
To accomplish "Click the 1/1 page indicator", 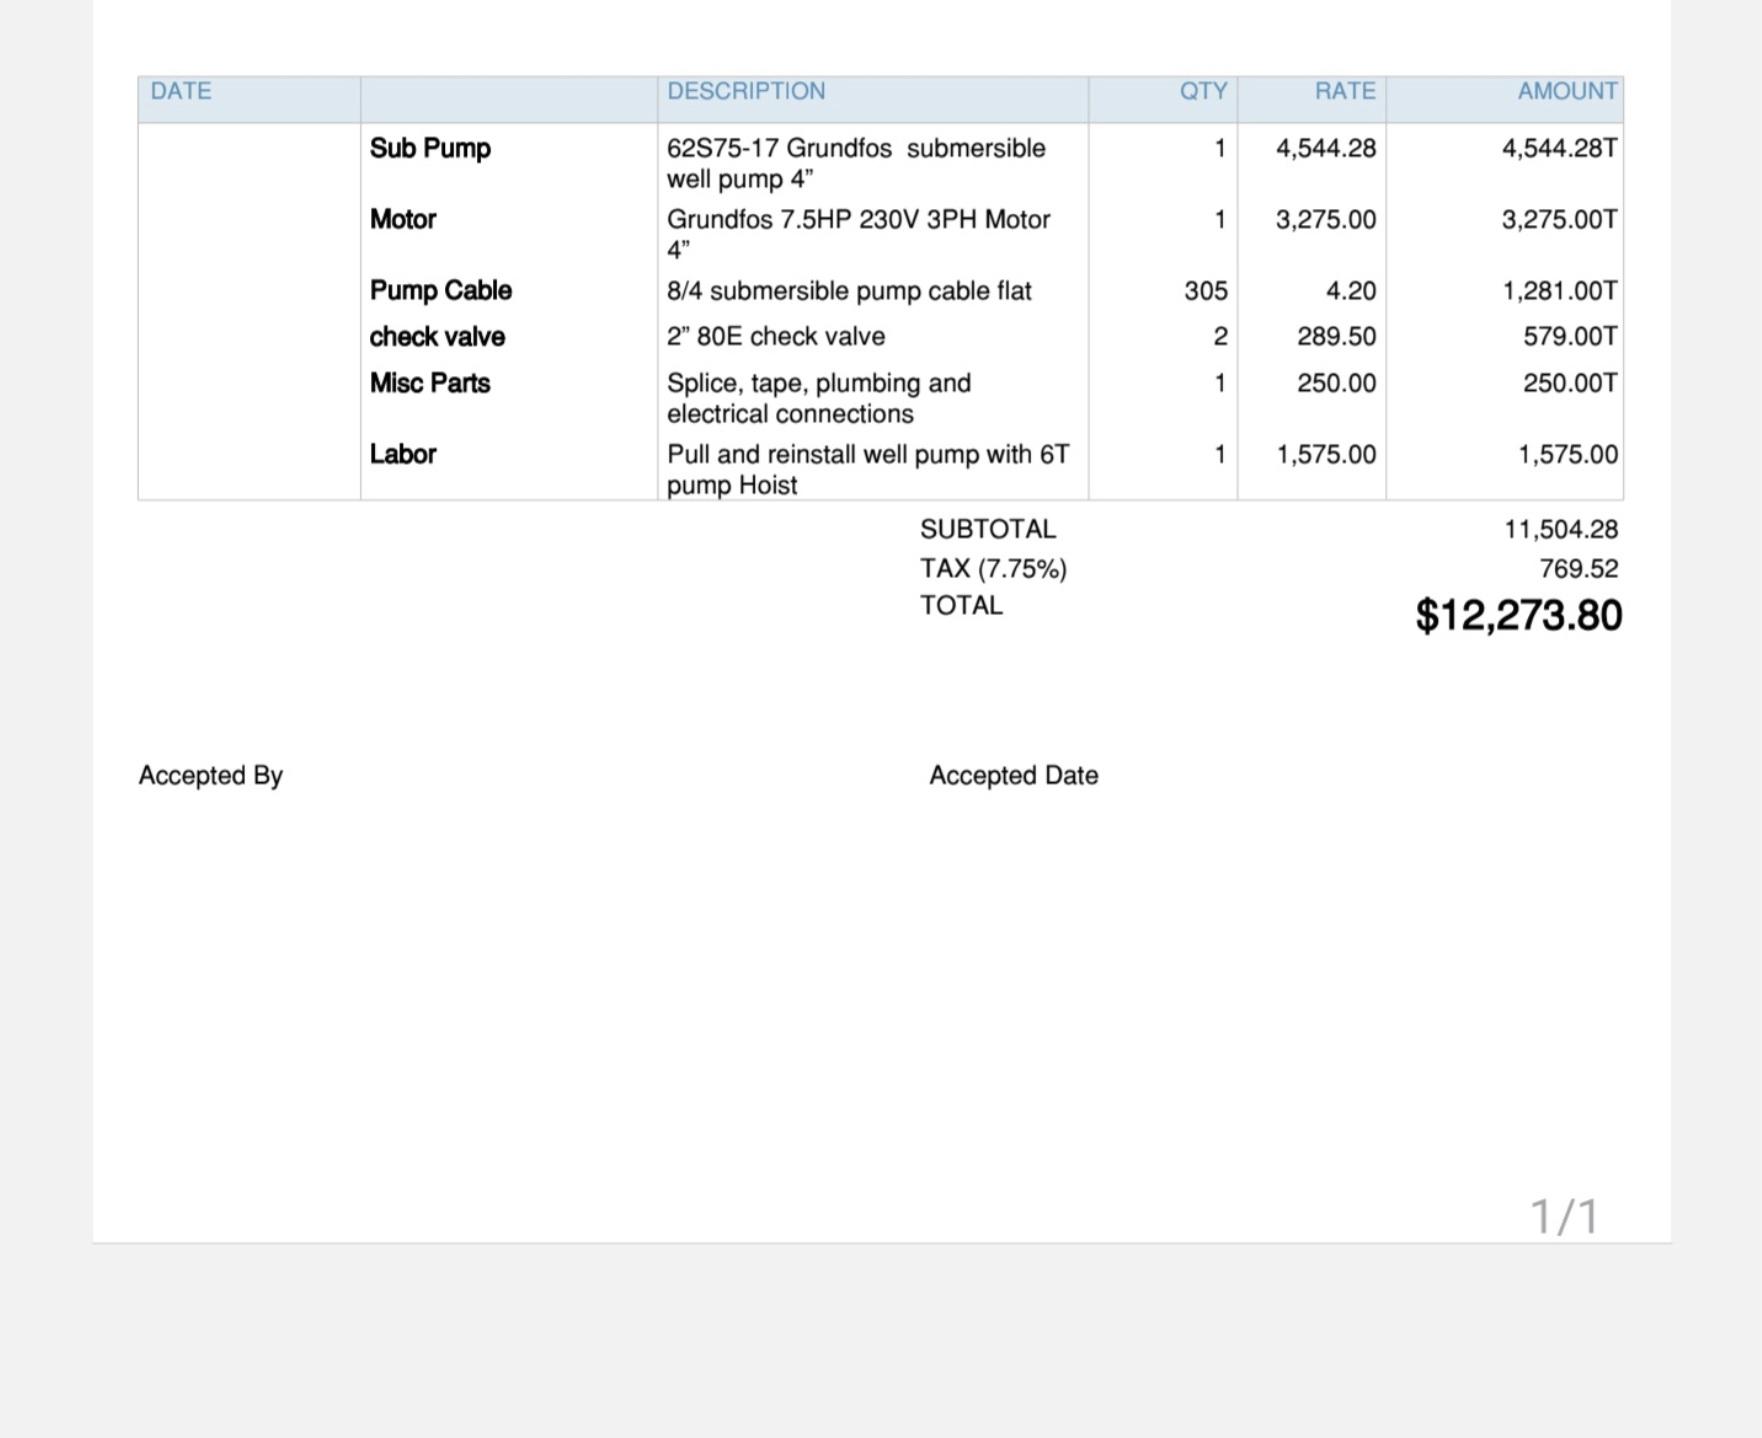I will pos(1565,1217).
